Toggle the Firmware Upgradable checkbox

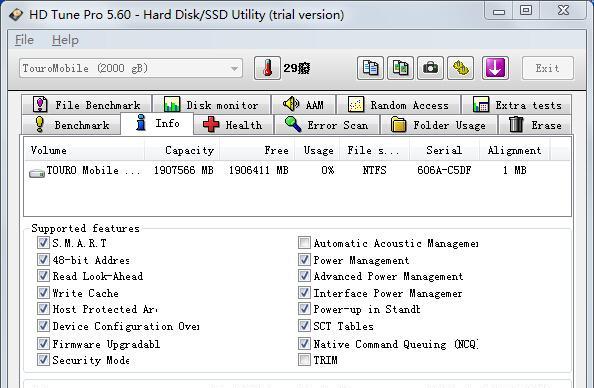pos(43,344)
